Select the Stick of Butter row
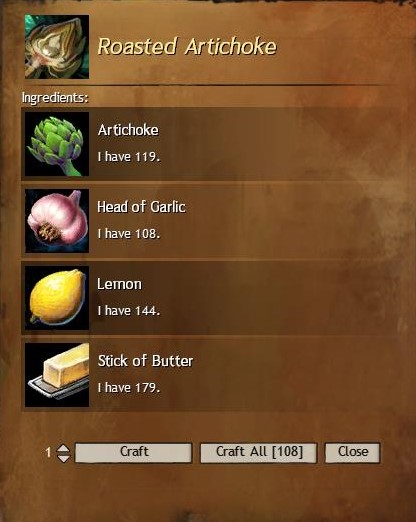 pyautogui.click(x=211, y=375)
